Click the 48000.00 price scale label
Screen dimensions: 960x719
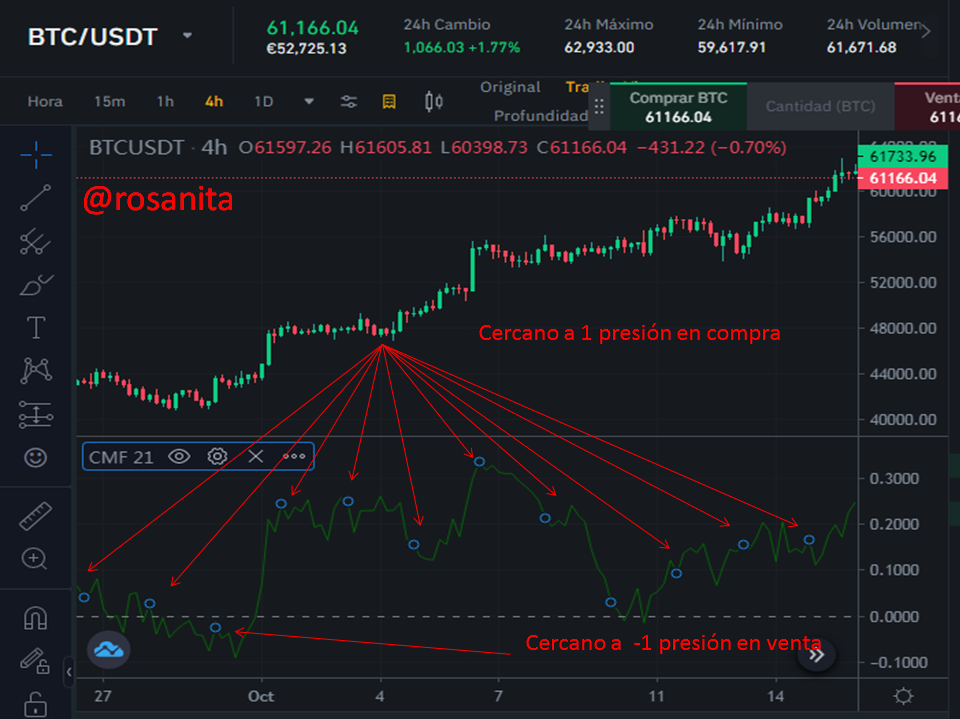903,328
